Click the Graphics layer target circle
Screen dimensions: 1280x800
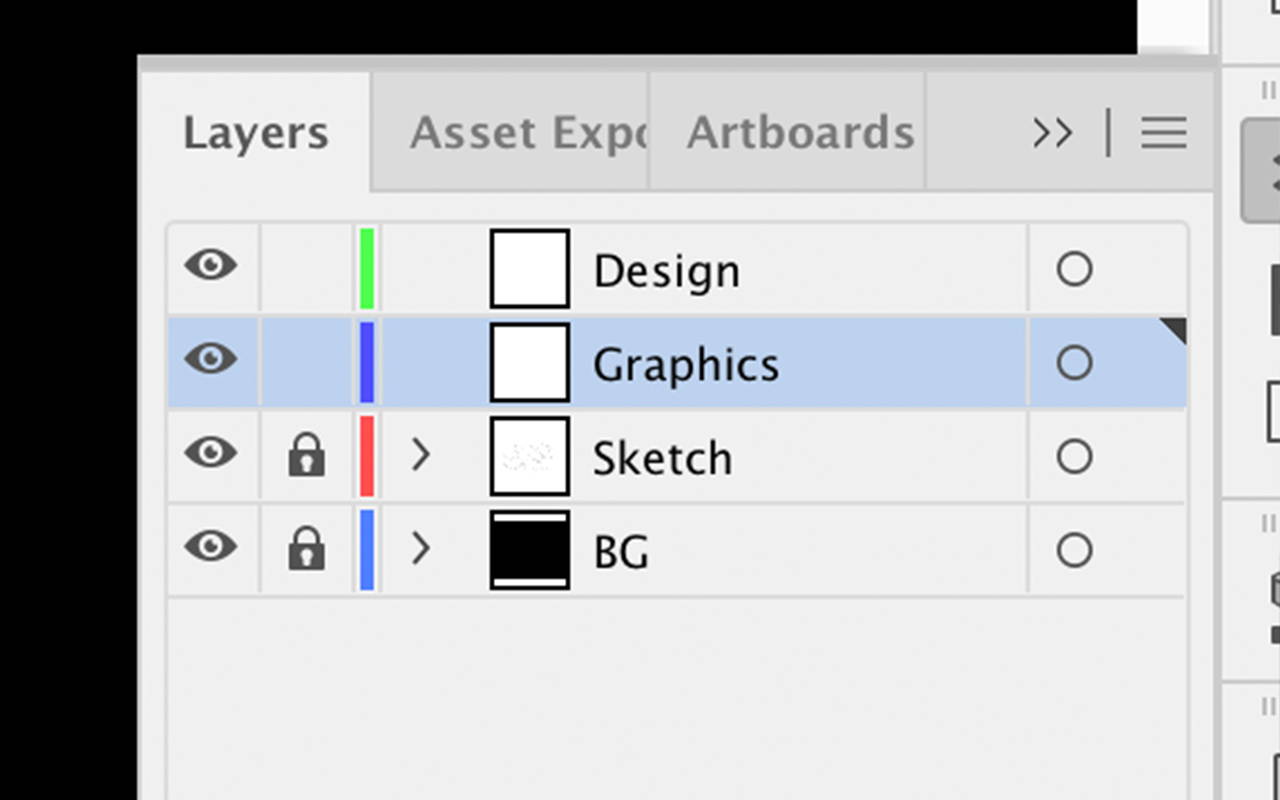1074,363
